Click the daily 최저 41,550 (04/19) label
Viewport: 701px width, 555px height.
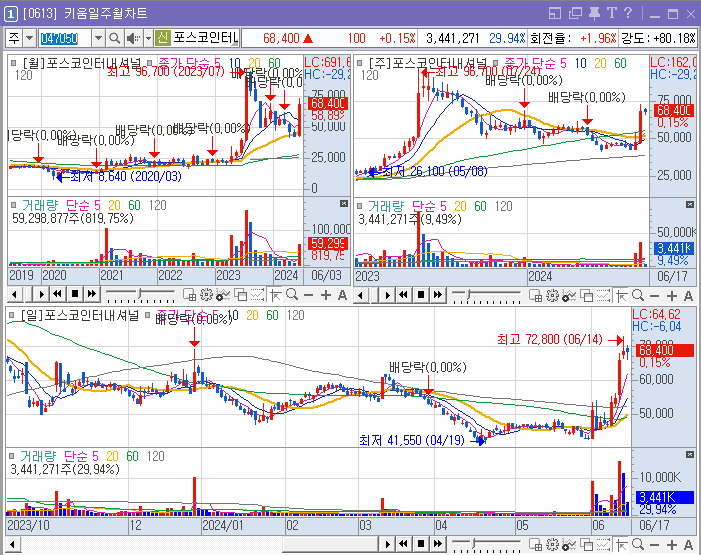412,440
